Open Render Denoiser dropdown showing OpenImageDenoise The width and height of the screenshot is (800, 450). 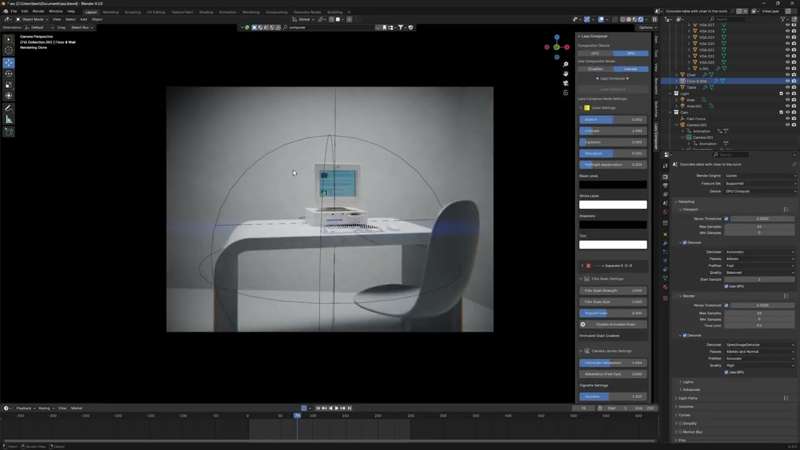760,345
